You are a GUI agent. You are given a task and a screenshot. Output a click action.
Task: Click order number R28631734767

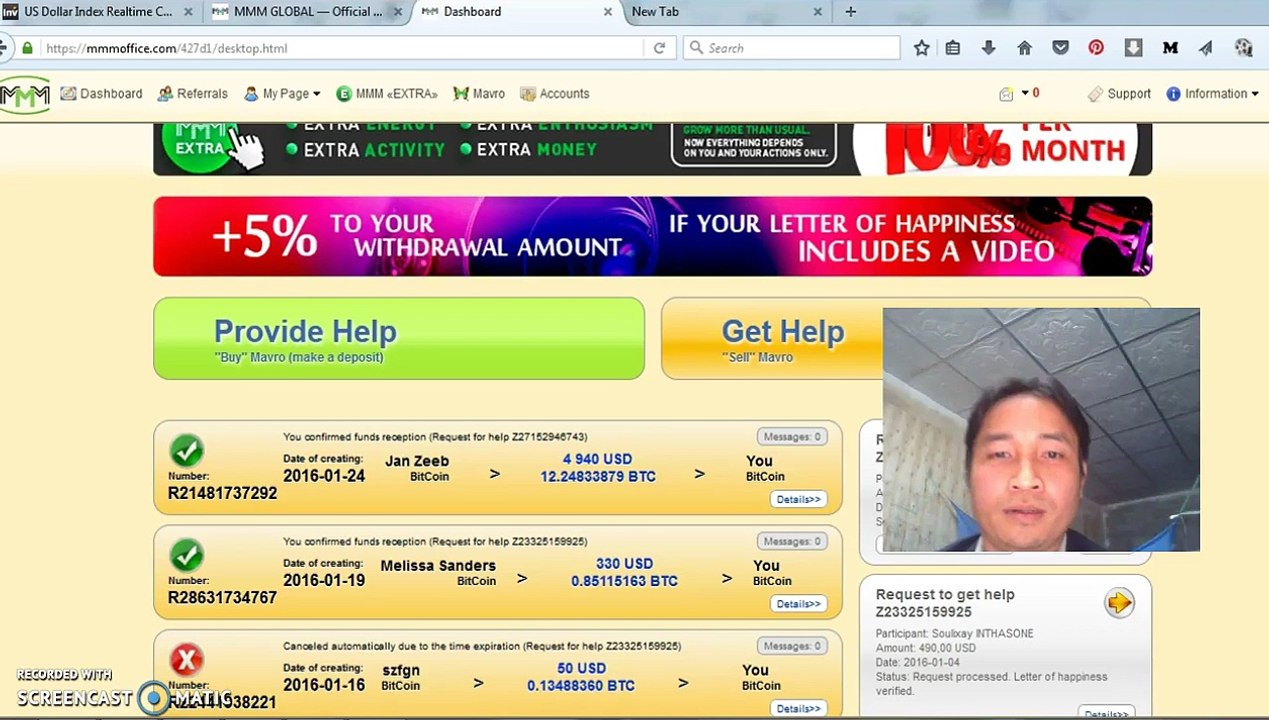click(222, 597)
